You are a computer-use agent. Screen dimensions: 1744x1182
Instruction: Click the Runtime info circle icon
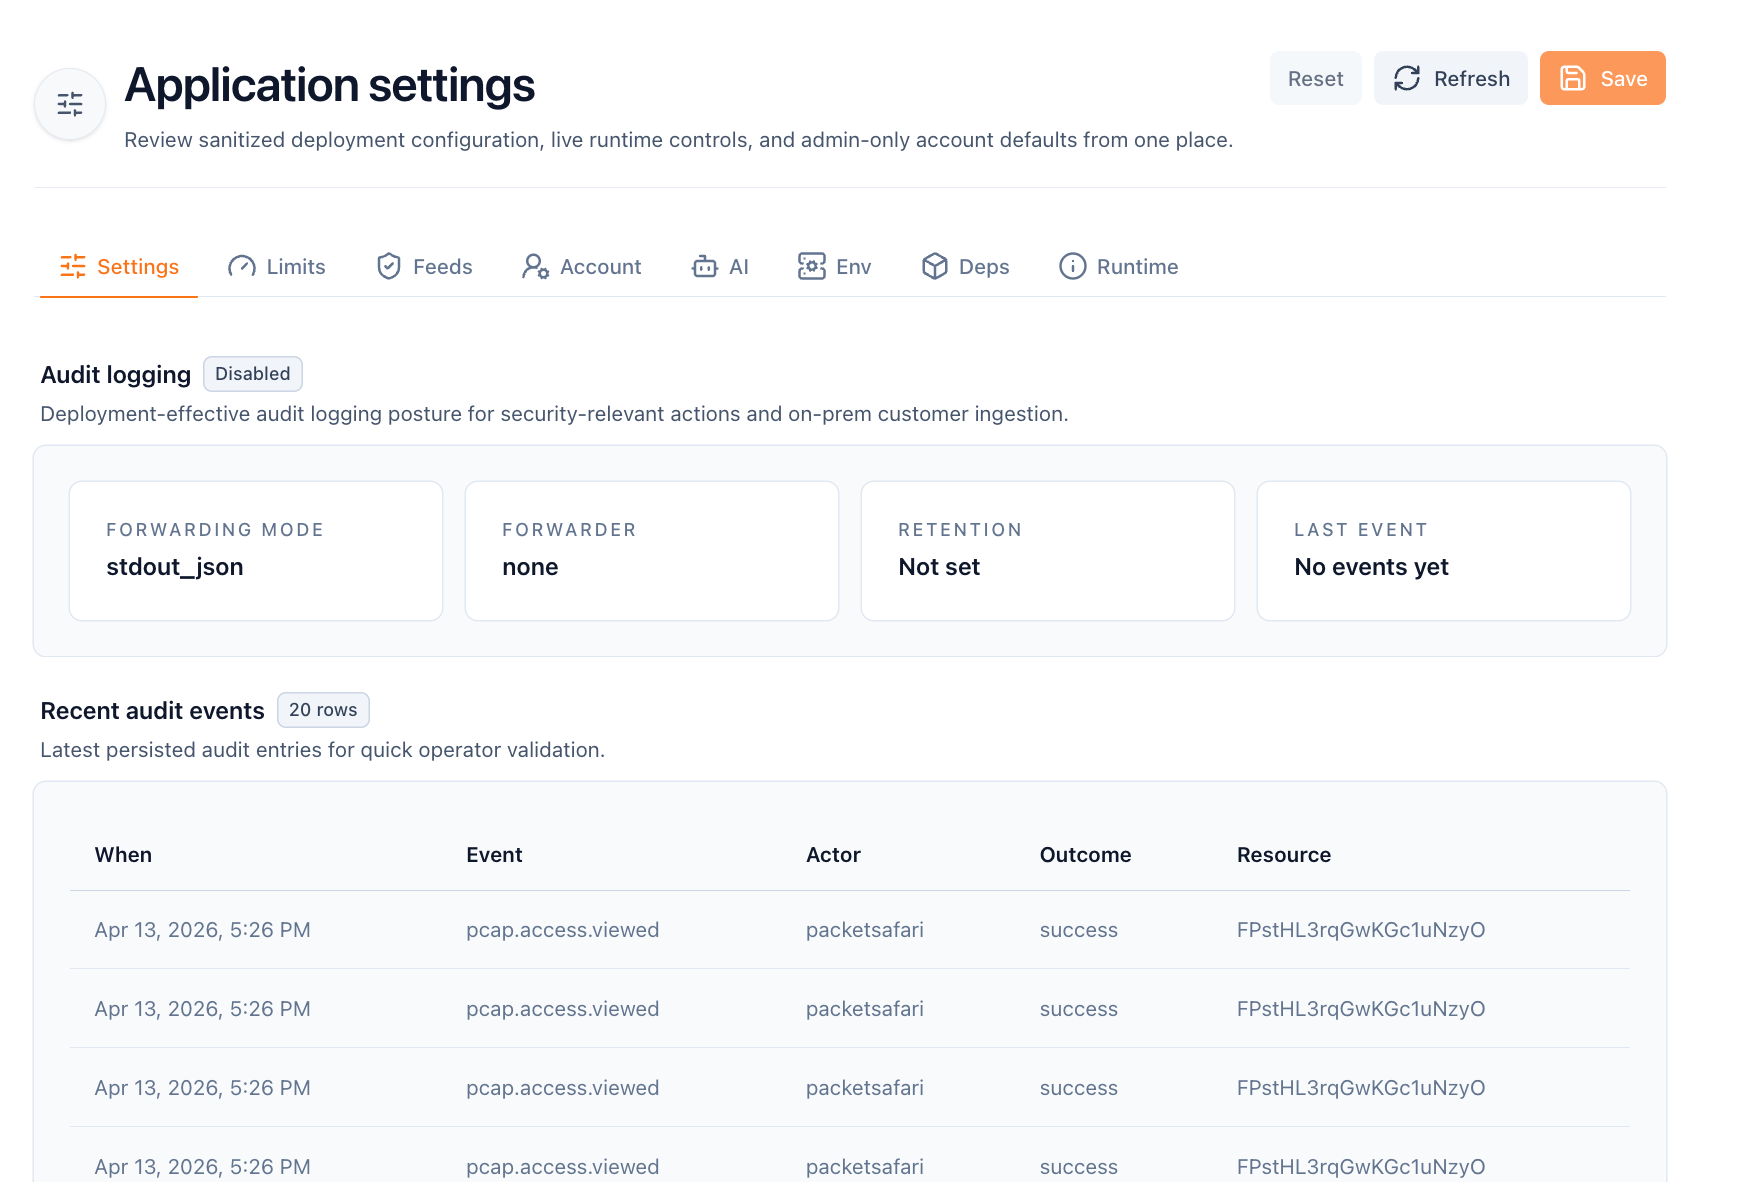tap(1073, 266)
